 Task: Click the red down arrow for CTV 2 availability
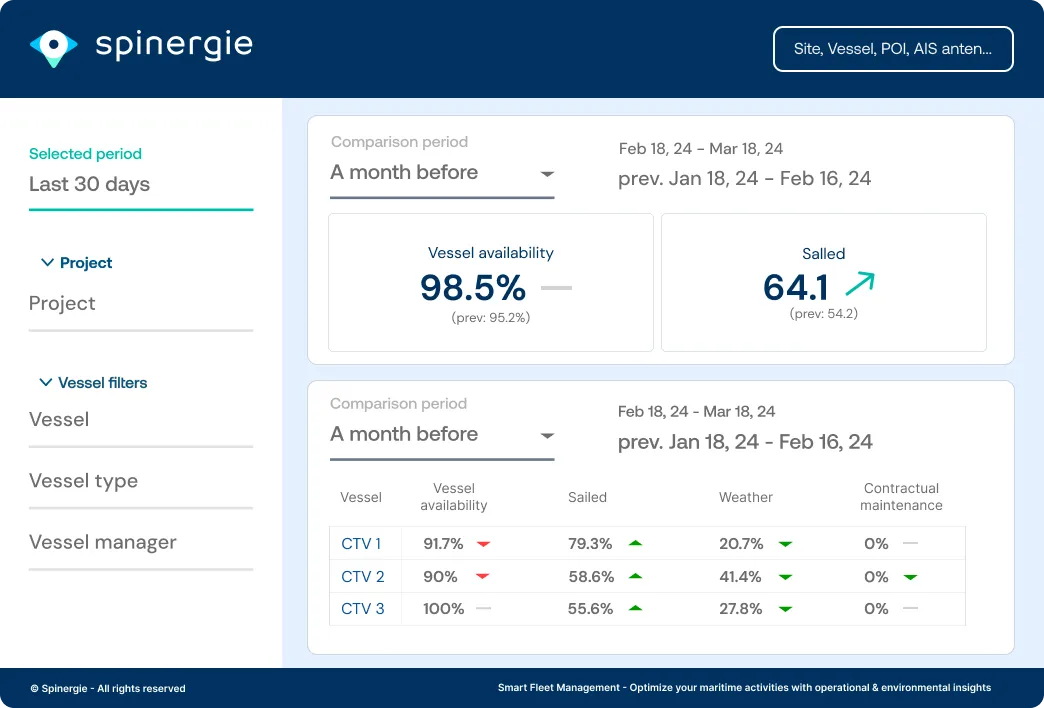483,577
